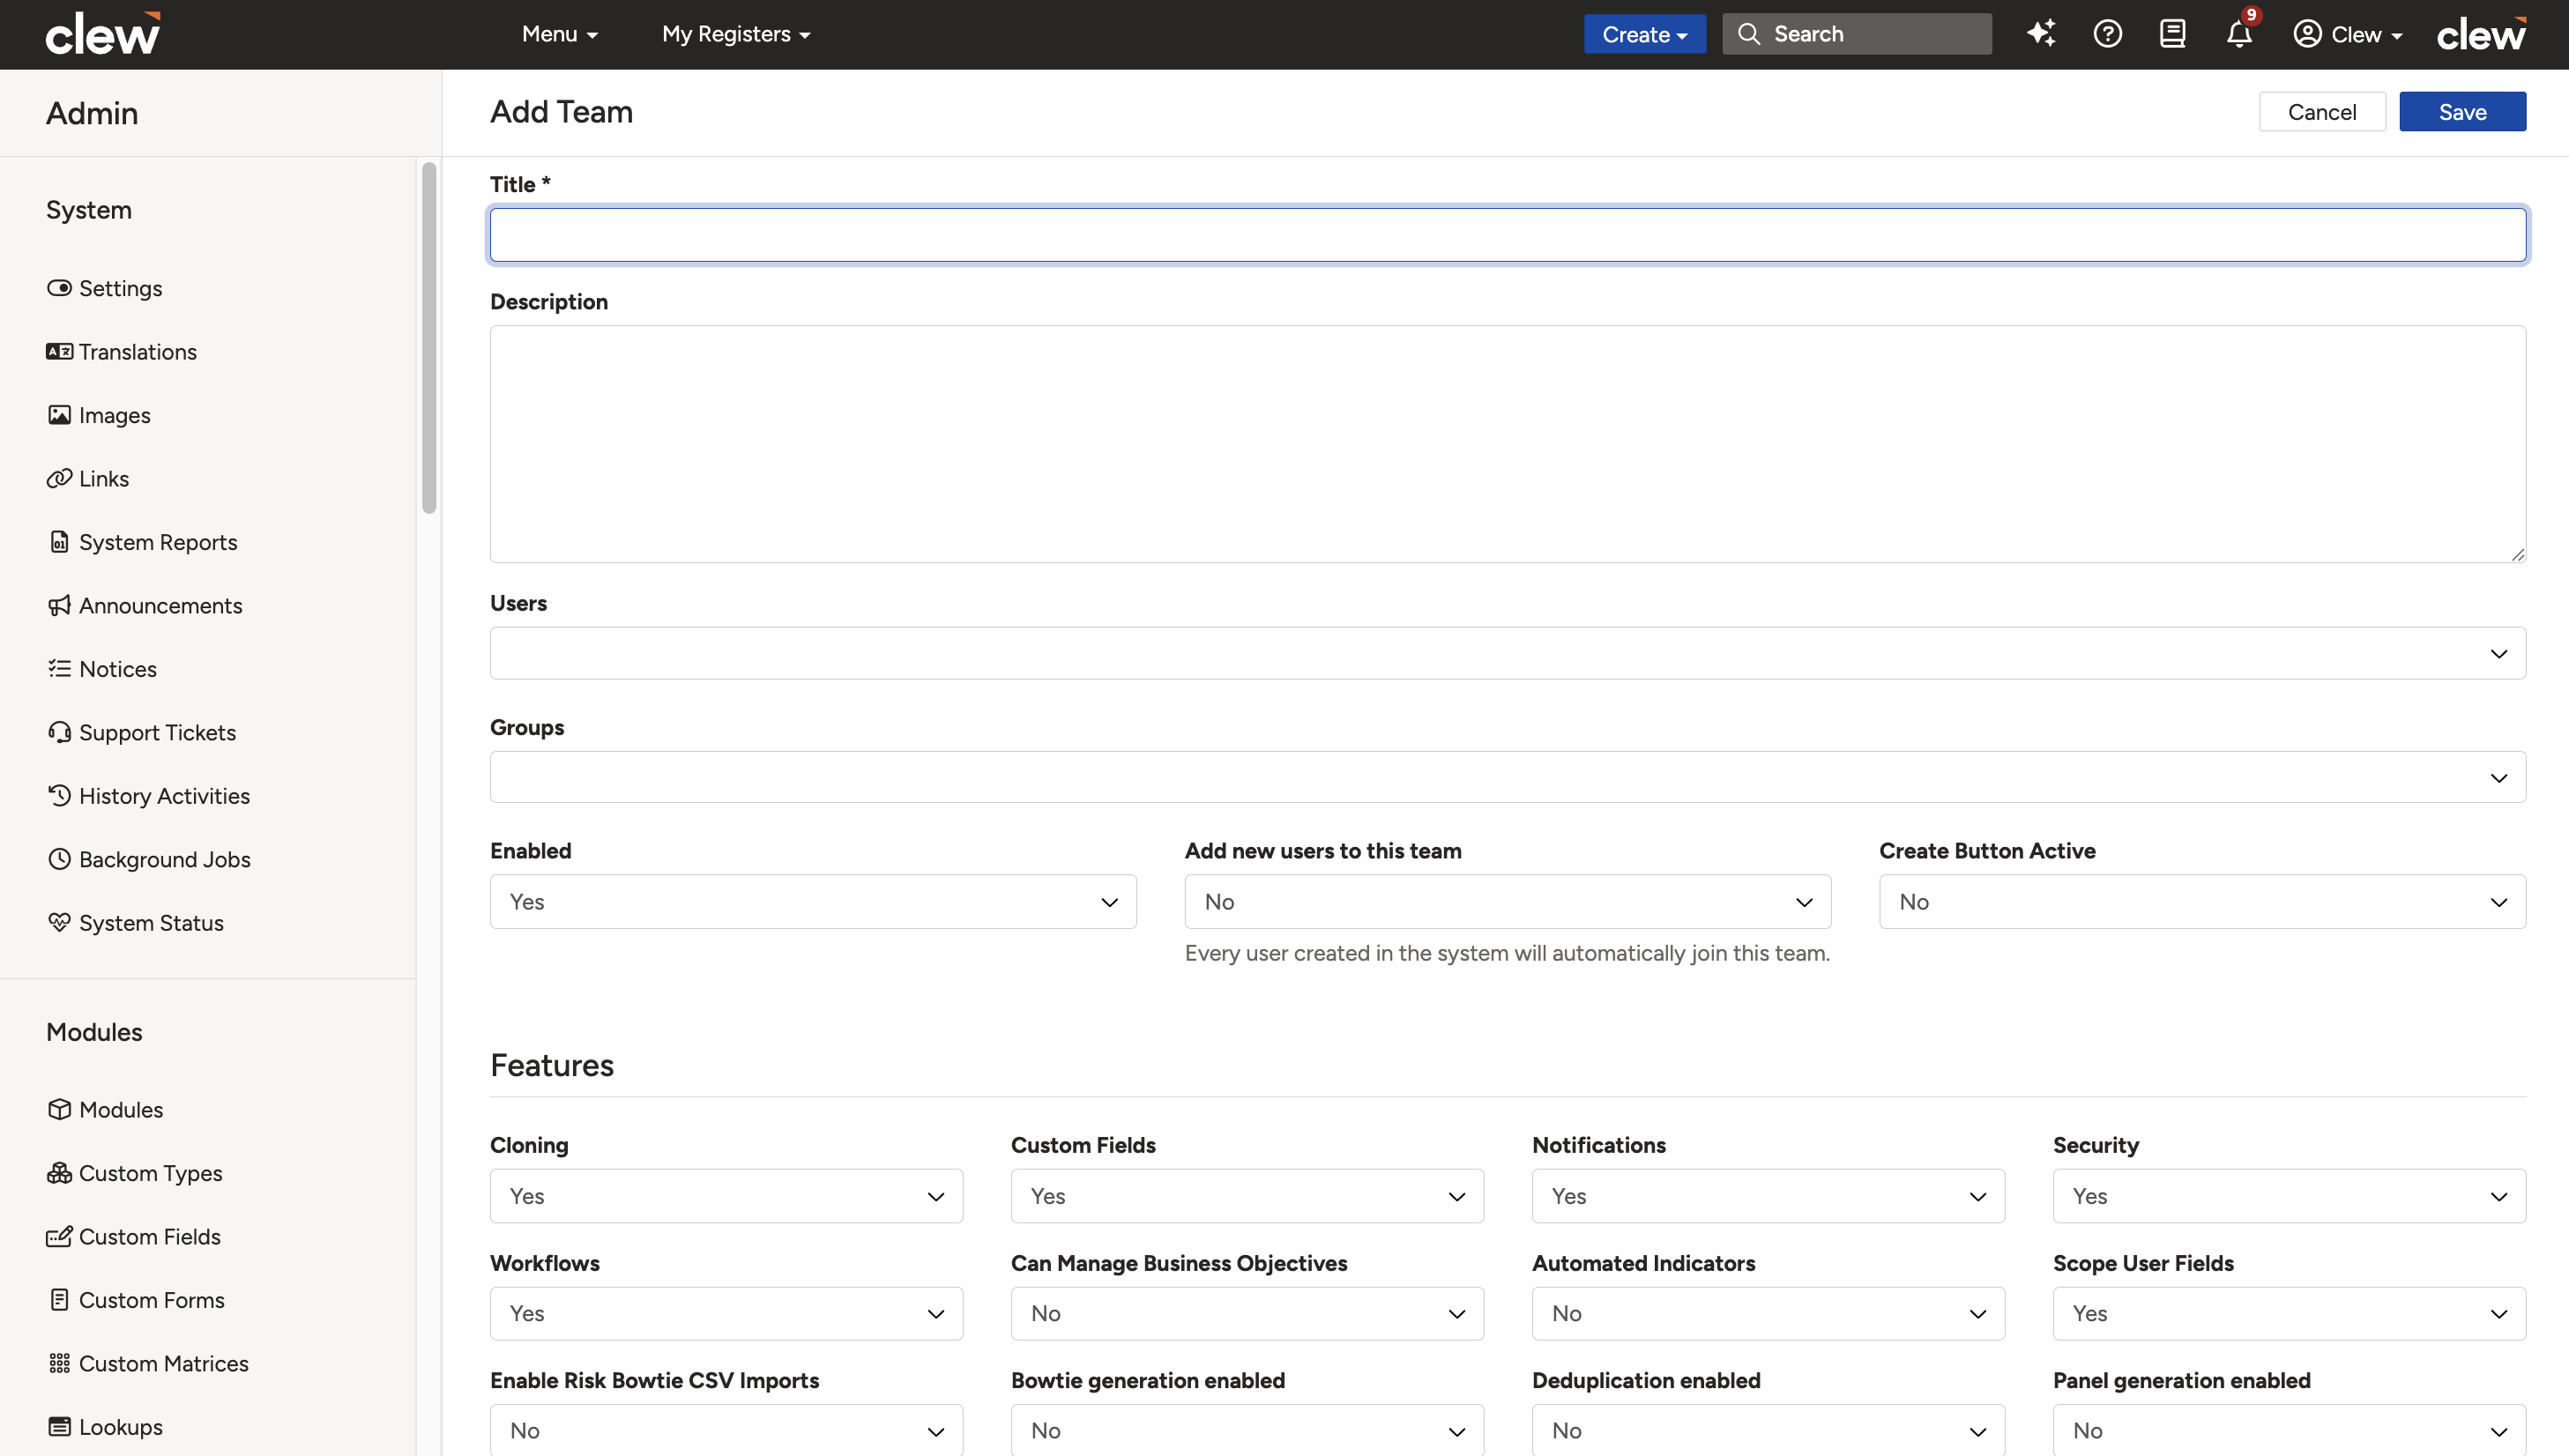
Task: Open the Links chain icon
Action: pyautogui.click(x=59, y=478)
